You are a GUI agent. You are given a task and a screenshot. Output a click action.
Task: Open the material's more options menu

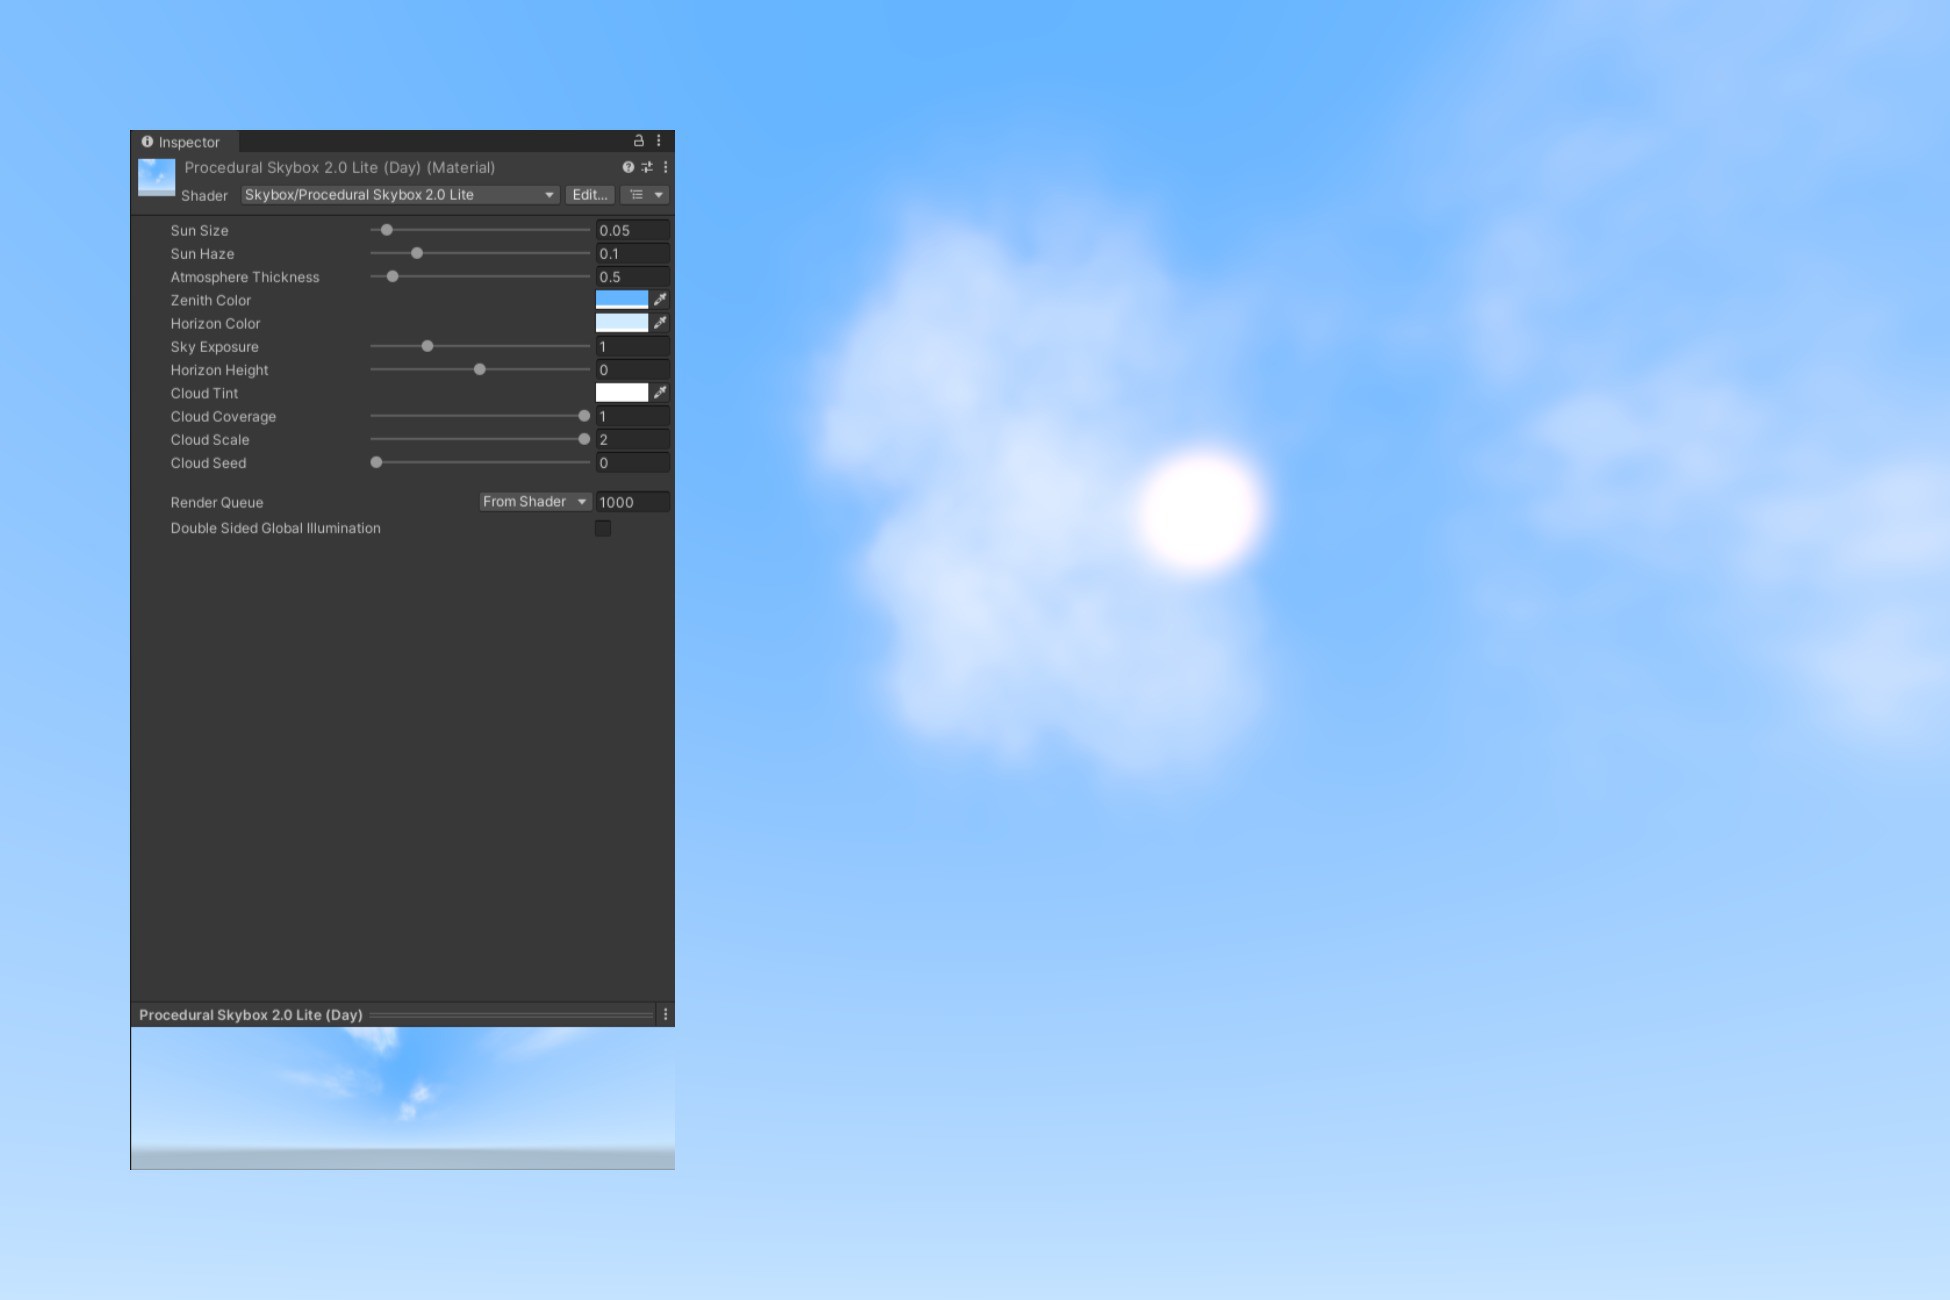click(667, 167)
